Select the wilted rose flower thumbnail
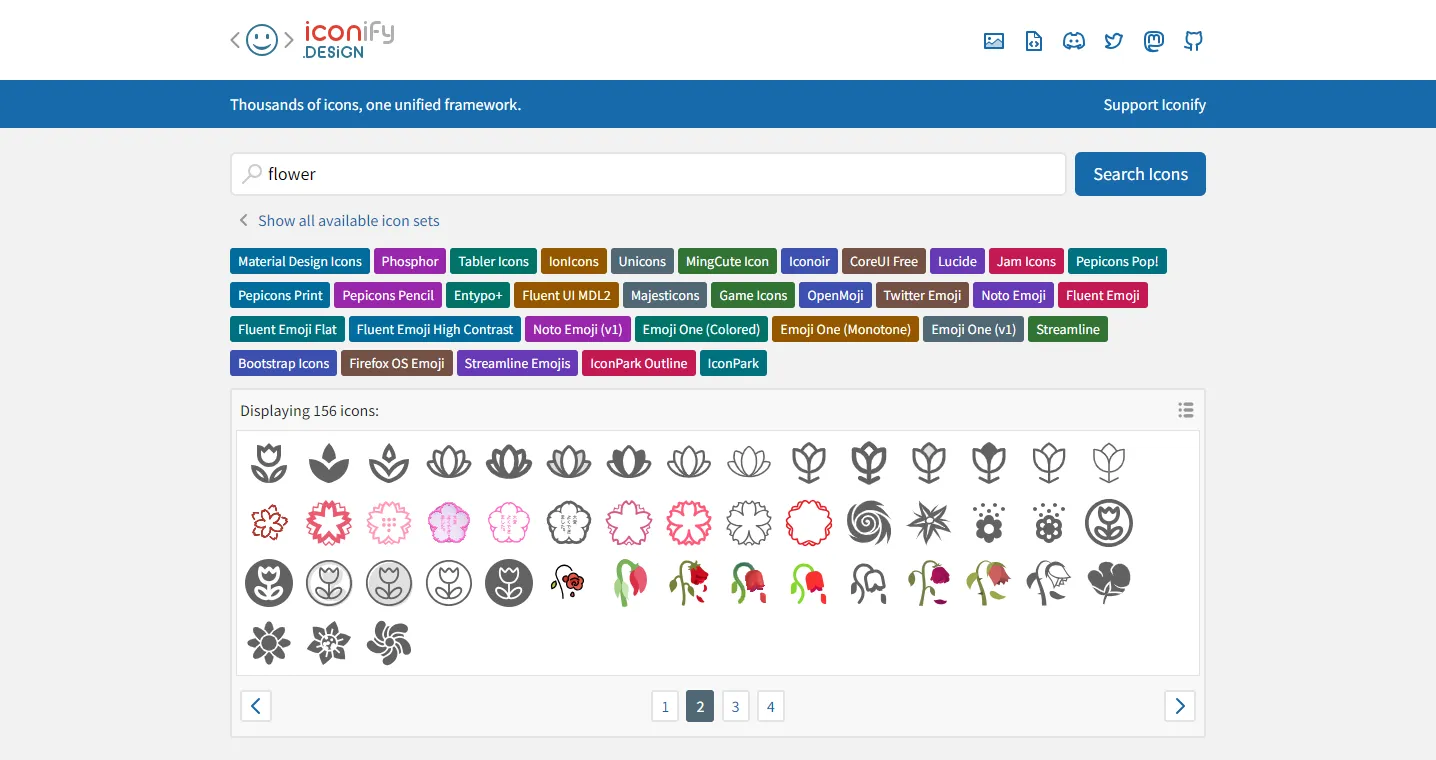 [x=629, y=583]
